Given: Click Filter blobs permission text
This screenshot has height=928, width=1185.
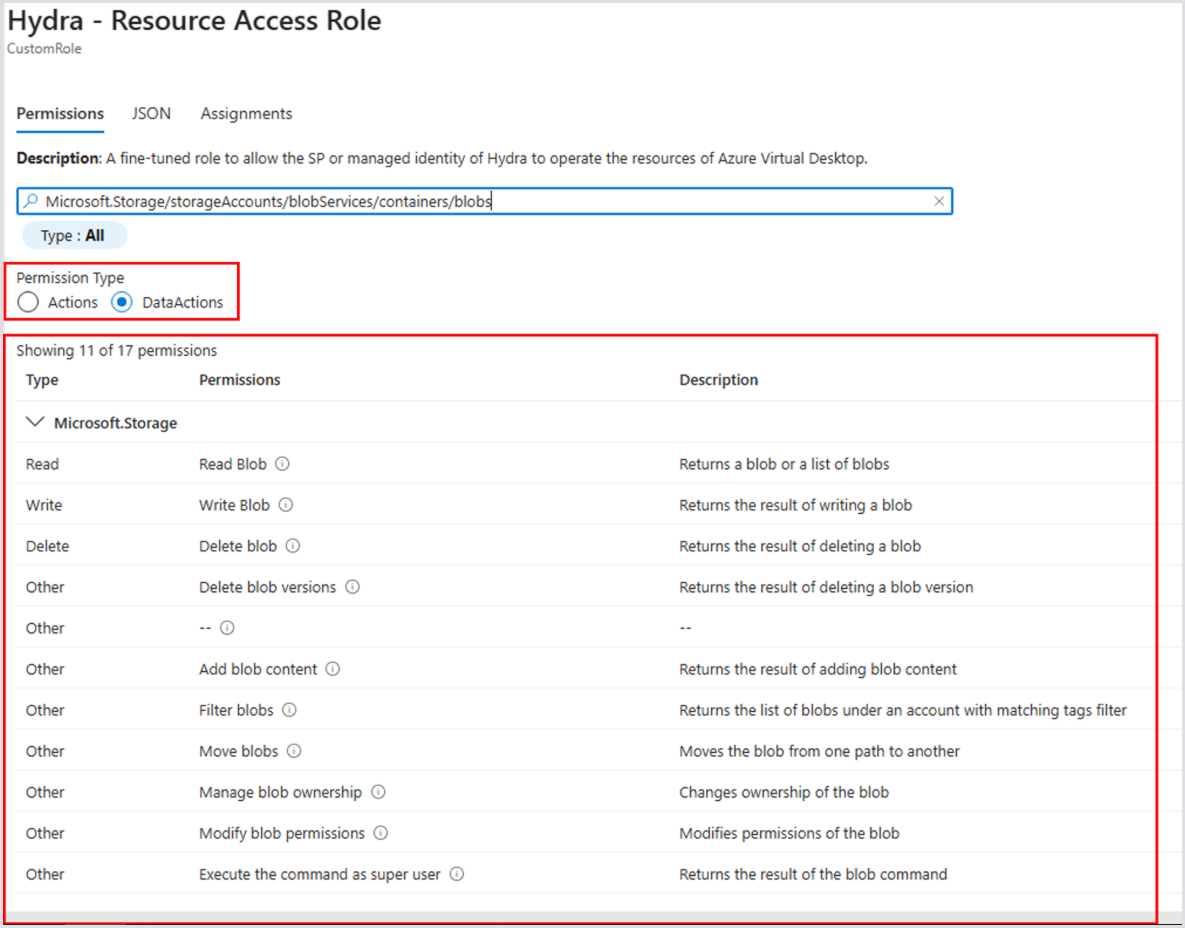Looking at the screenshot, I should tap(236, 710).
